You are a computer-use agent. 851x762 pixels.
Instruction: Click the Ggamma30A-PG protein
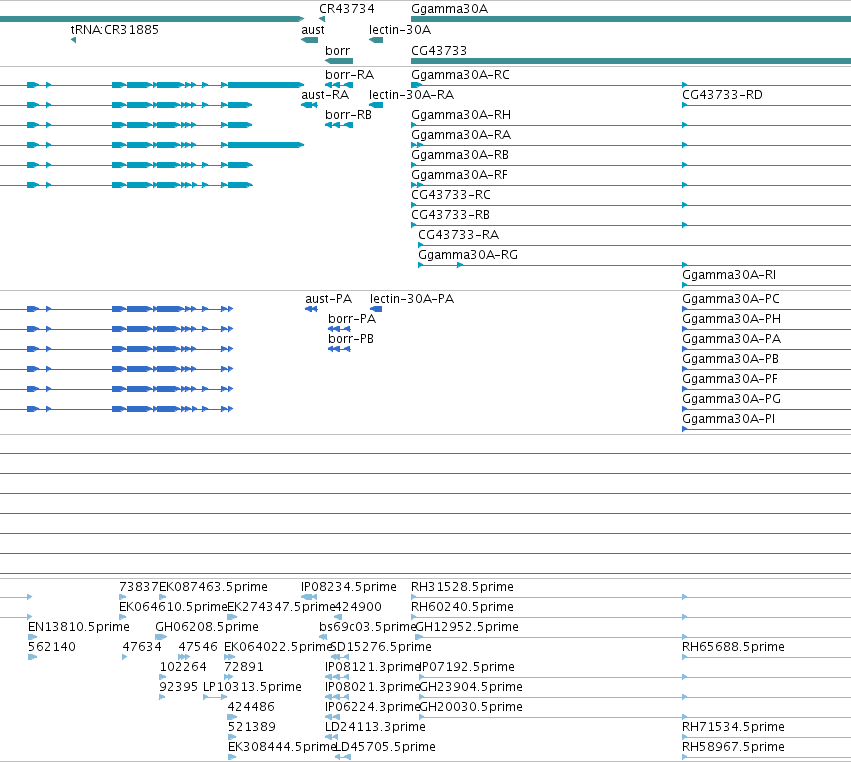point(766,409)
